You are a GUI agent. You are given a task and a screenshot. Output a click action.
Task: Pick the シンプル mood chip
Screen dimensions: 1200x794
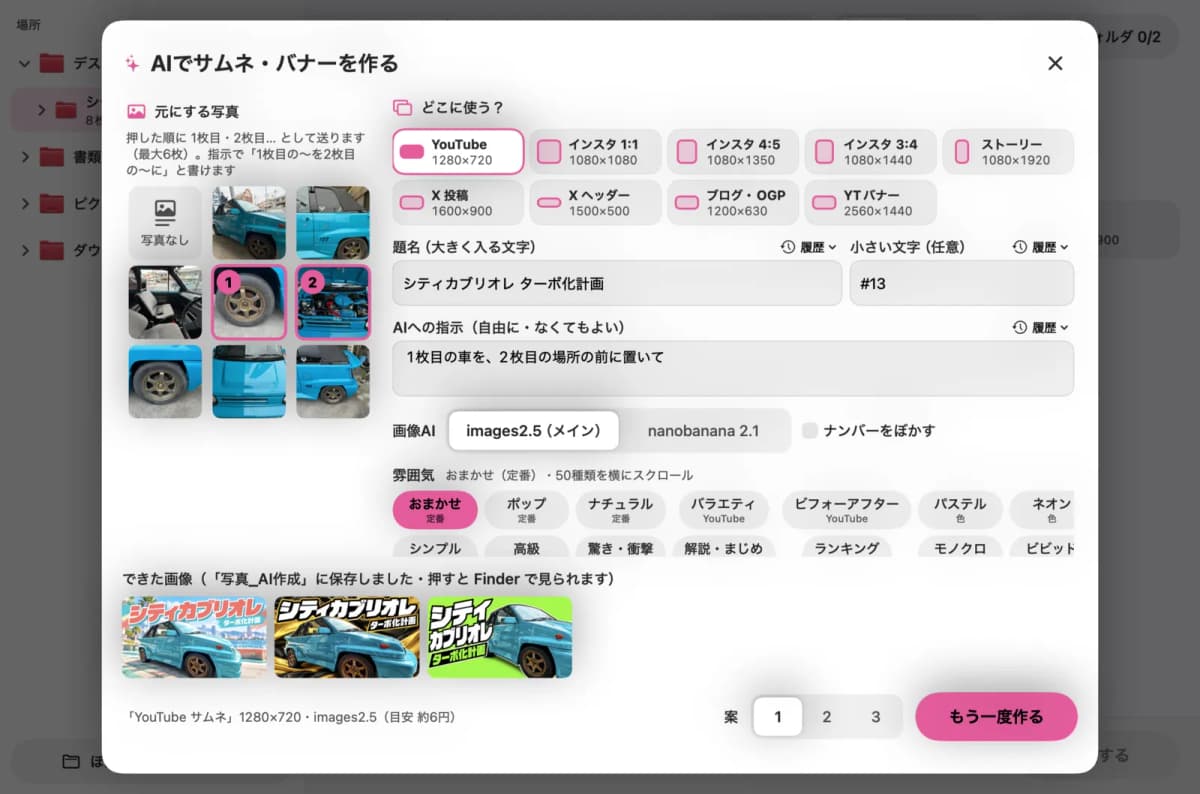[x=434, y=548]
